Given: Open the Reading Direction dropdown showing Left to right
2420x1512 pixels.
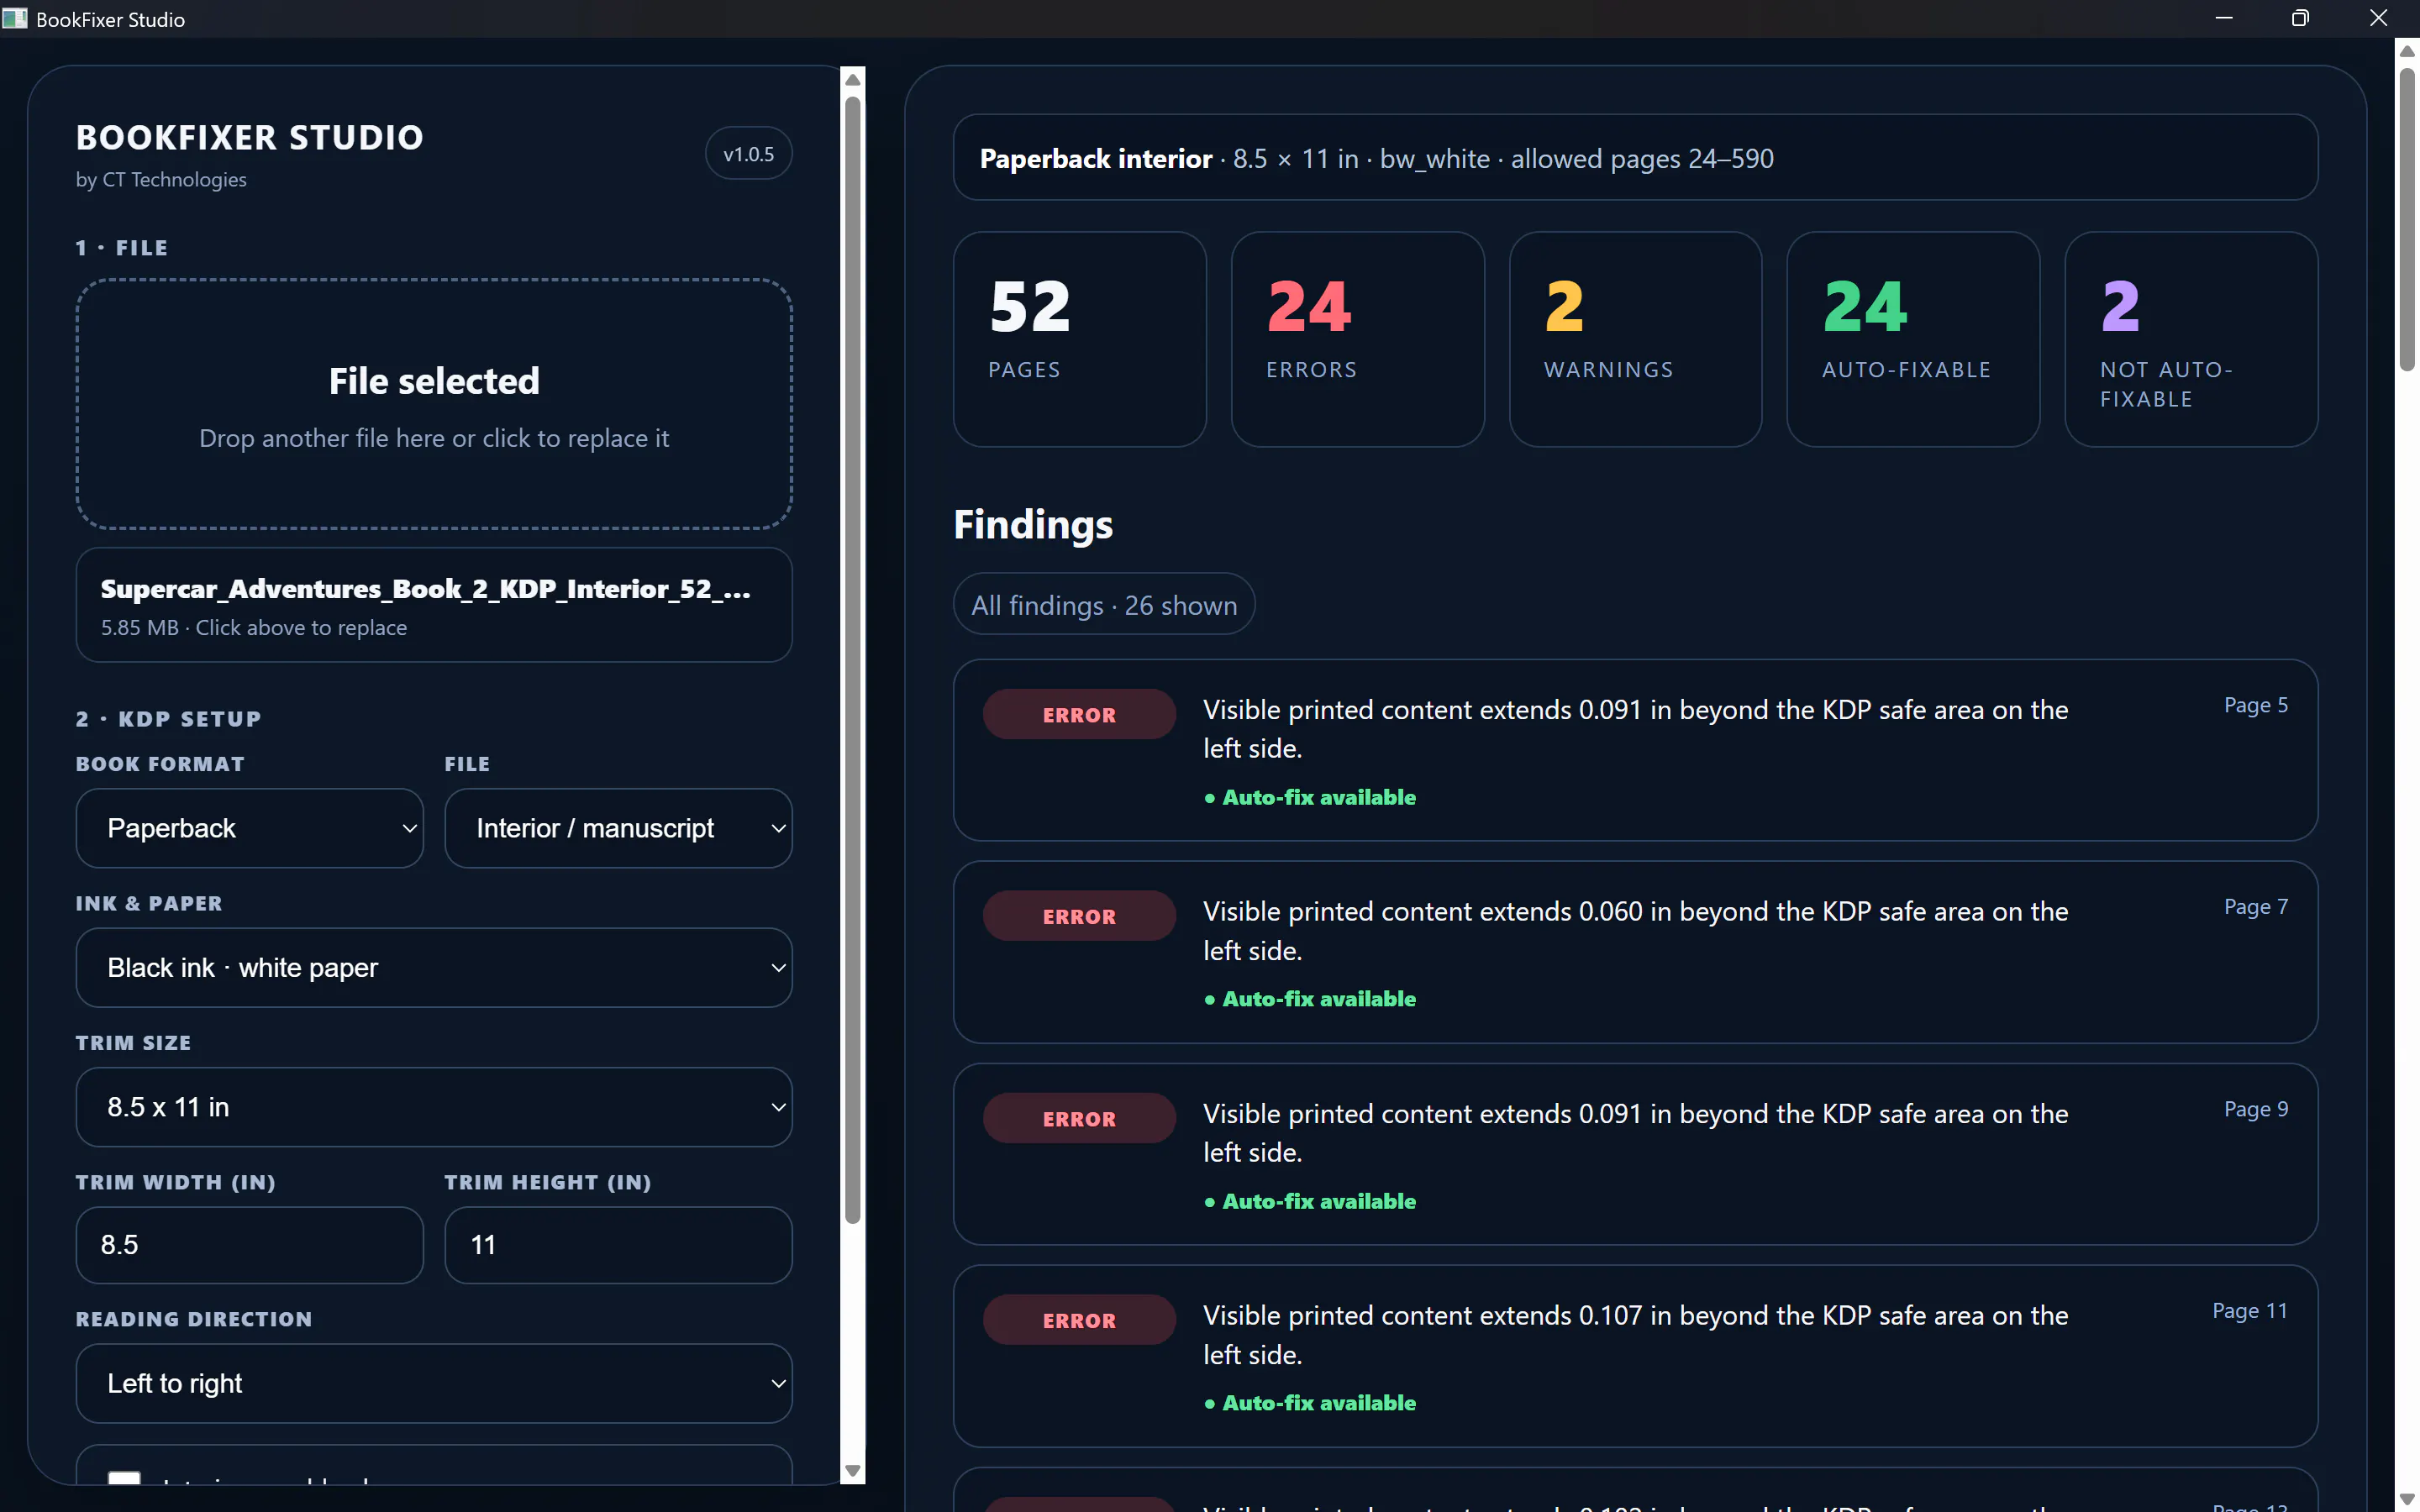Looking at the screenshot, I should coord(434,1383).
